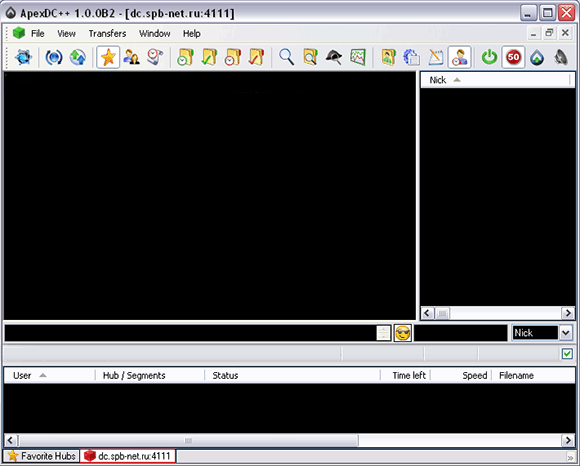This screenshot has height=466, width=580.
Task: Toggle the 50 speed limiter icon
Action: 513,57
